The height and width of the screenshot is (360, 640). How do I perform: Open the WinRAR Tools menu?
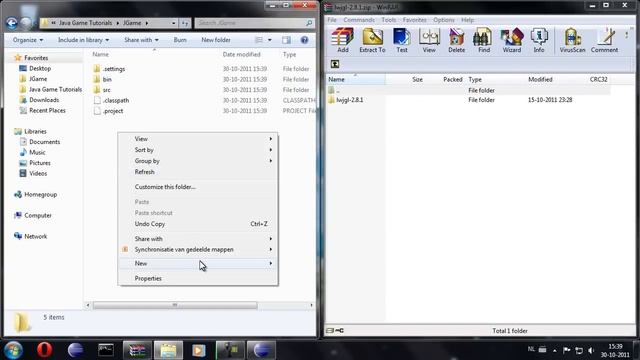click(388, 20)
